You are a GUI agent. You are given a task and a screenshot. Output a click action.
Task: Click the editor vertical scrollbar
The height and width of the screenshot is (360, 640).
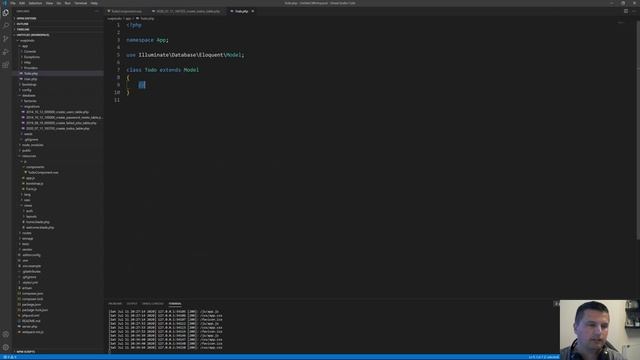pos(638,130)
